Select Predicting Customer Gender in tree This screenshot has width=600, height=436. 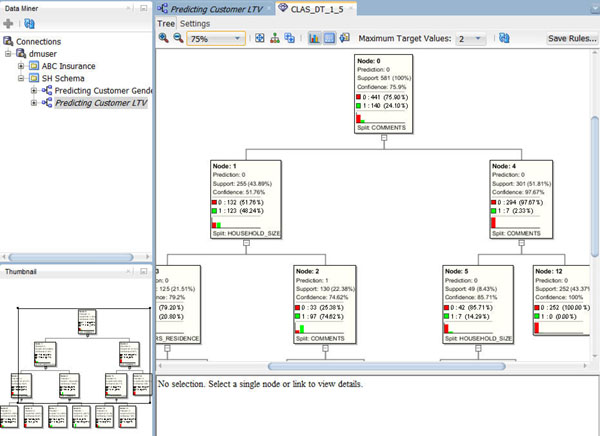coord(103,90)
